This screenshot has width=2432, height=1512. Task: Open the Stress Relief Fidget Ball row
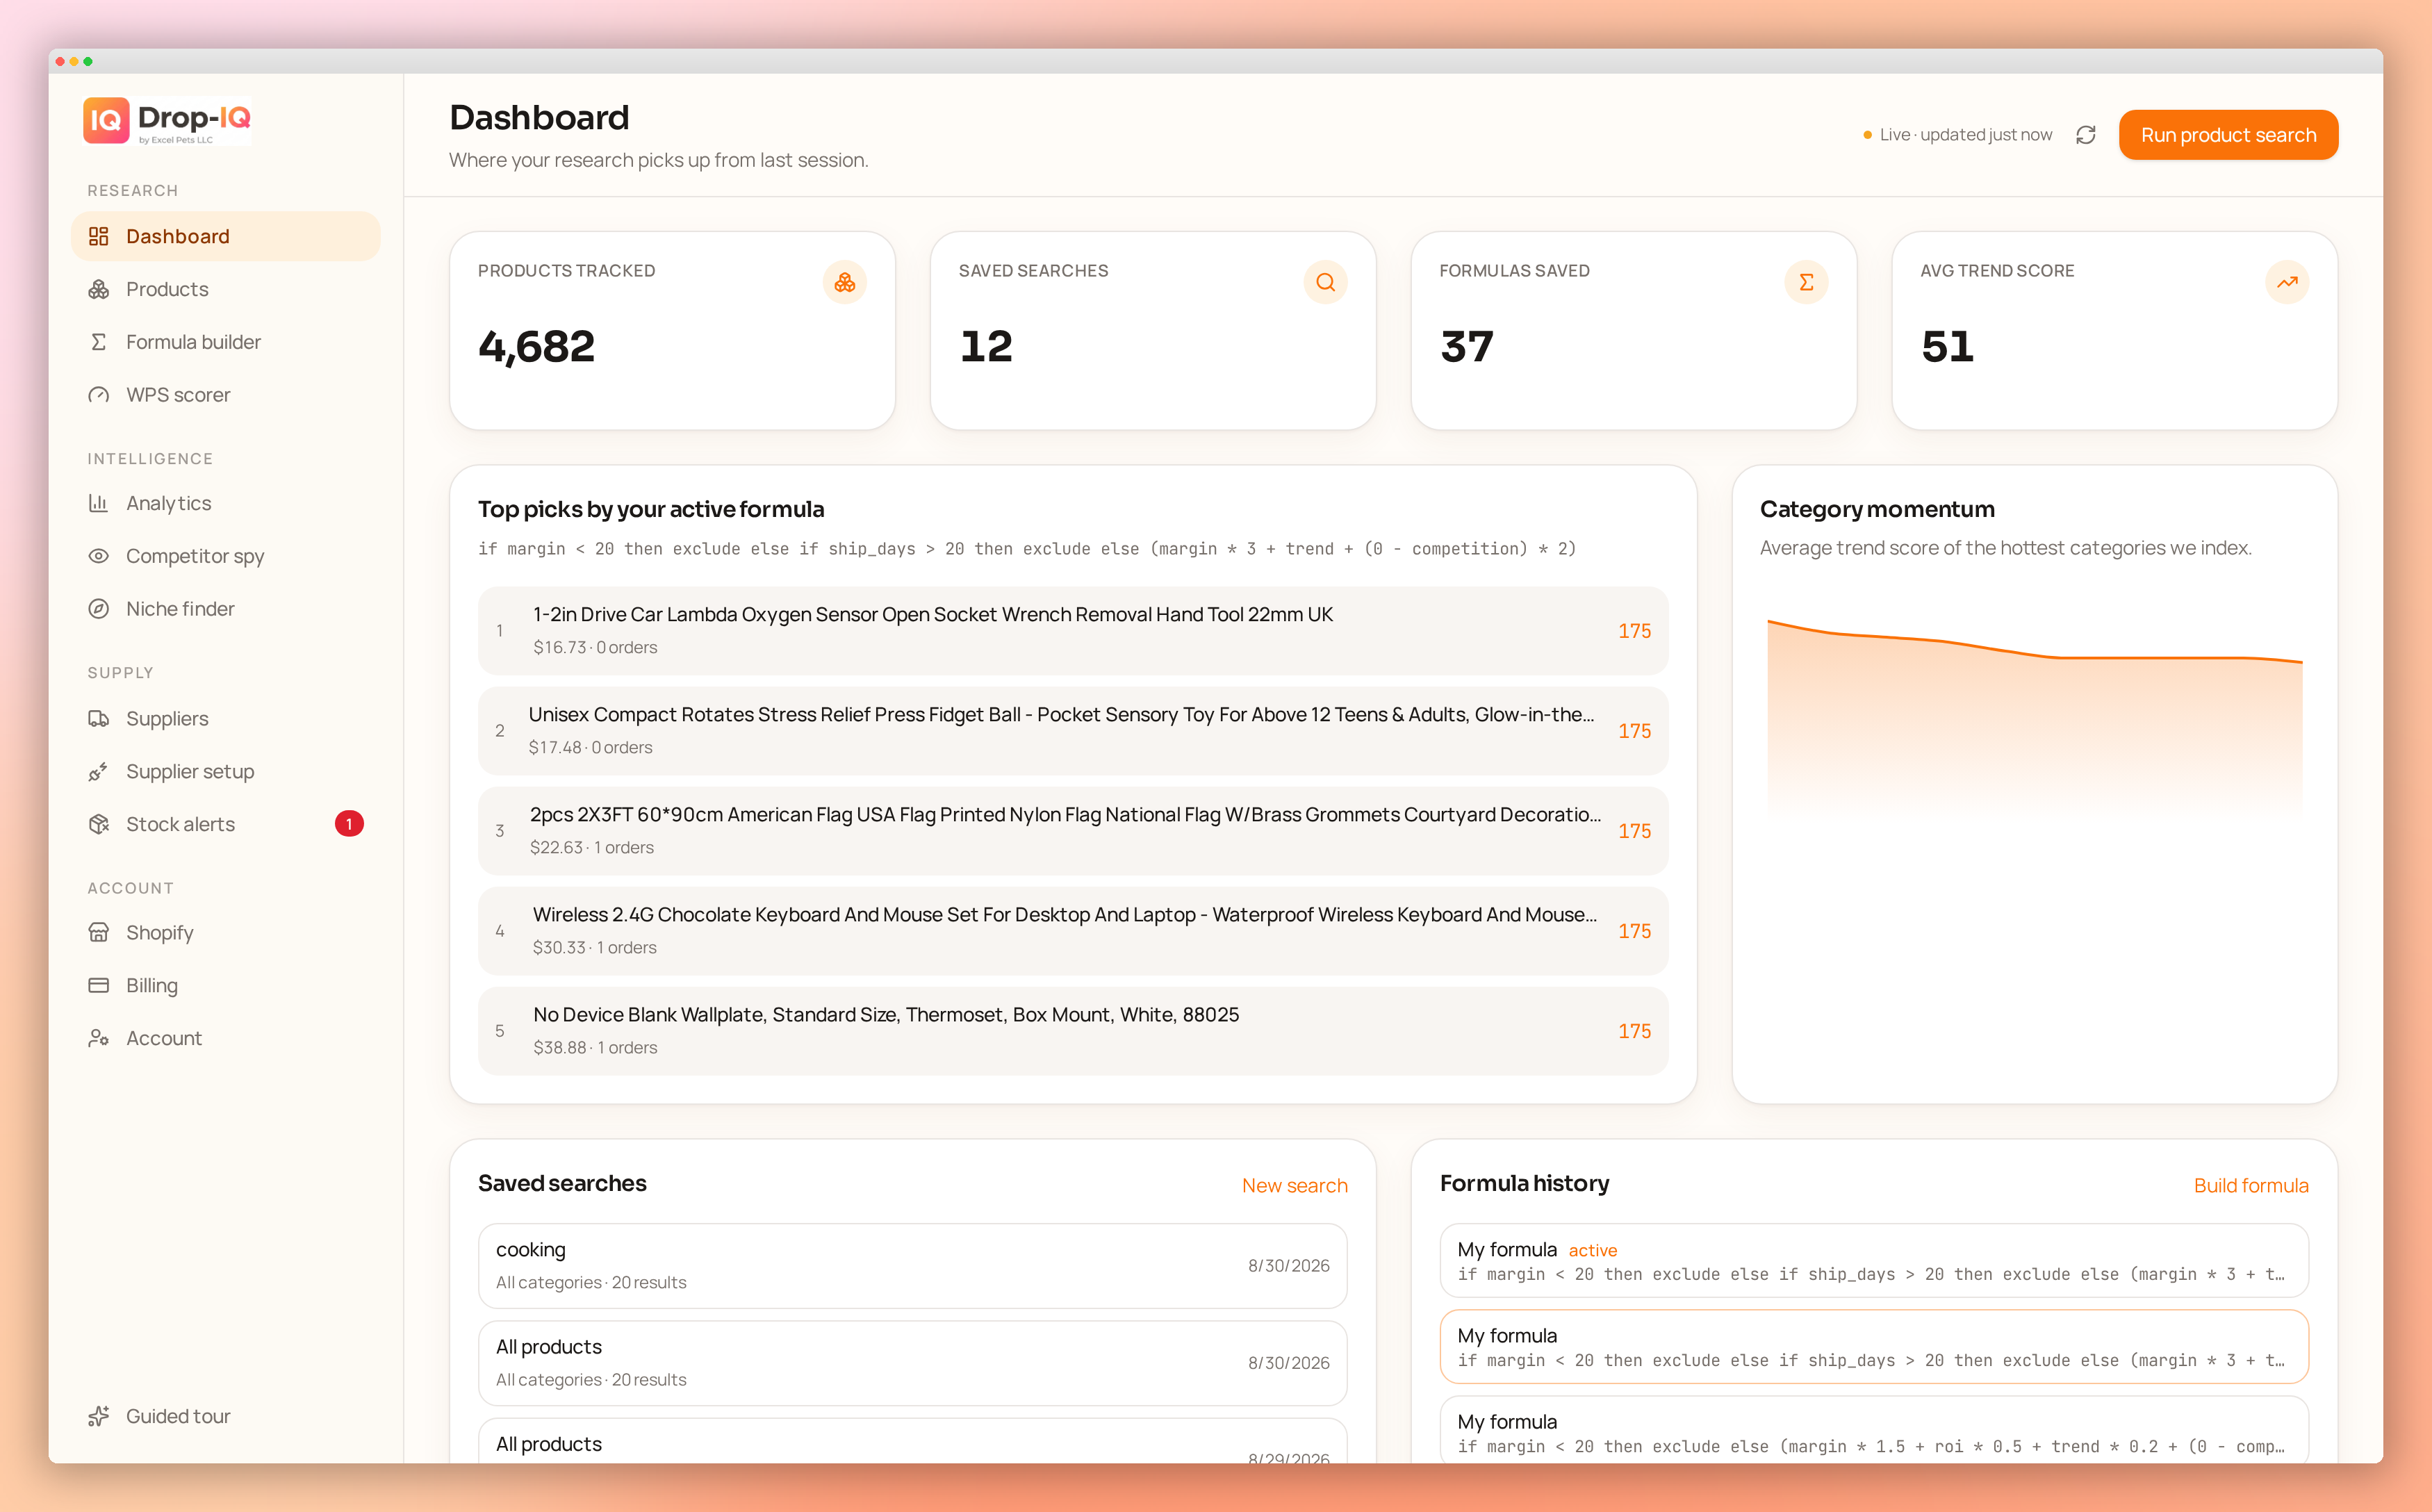[x=1073, y=731]
